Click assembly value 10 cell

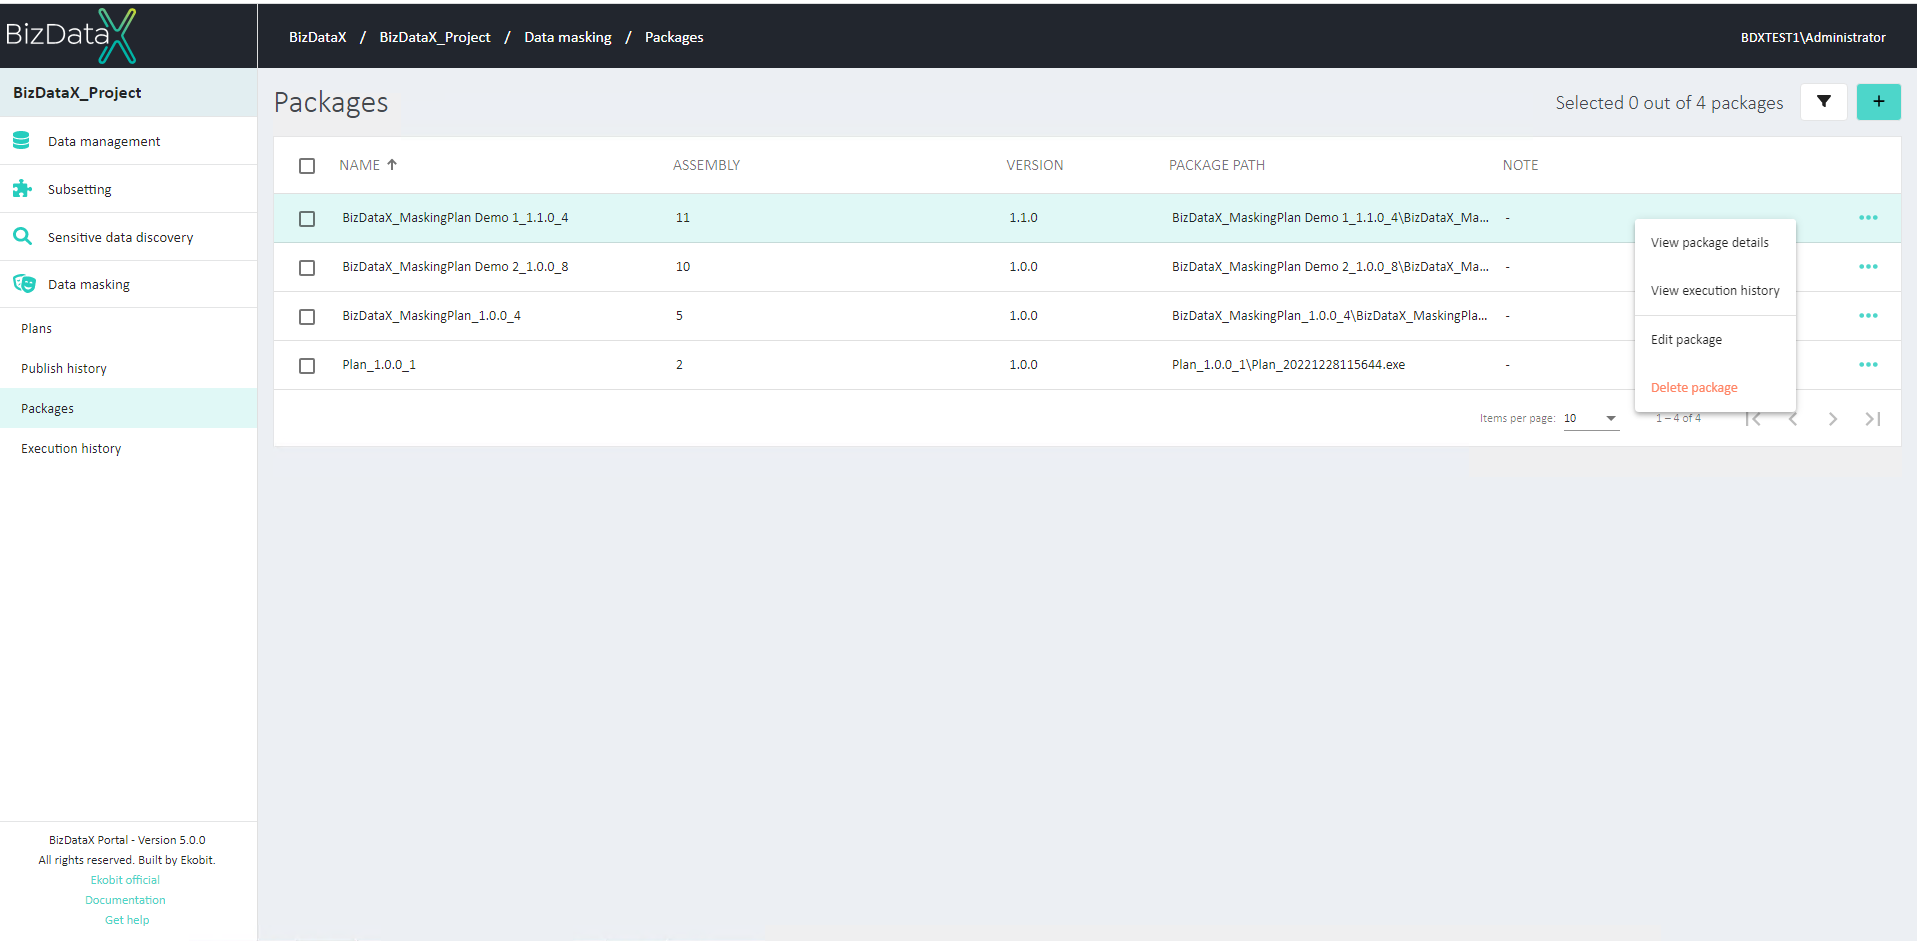pyautogui.click(x=683, y=267)
